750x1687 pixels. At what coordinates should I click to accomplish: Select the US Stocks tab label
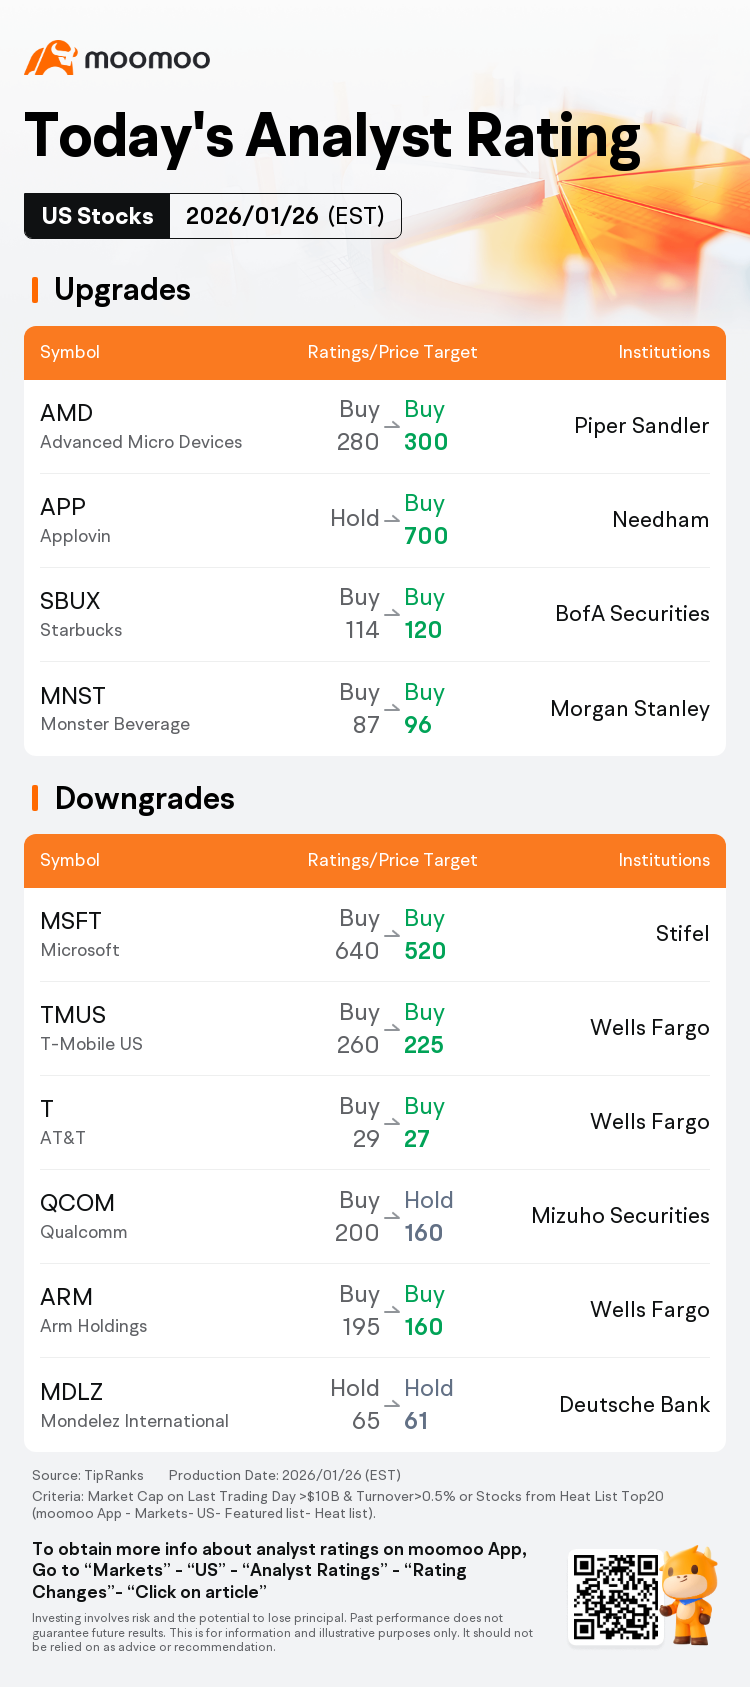(x=98, y=216)
